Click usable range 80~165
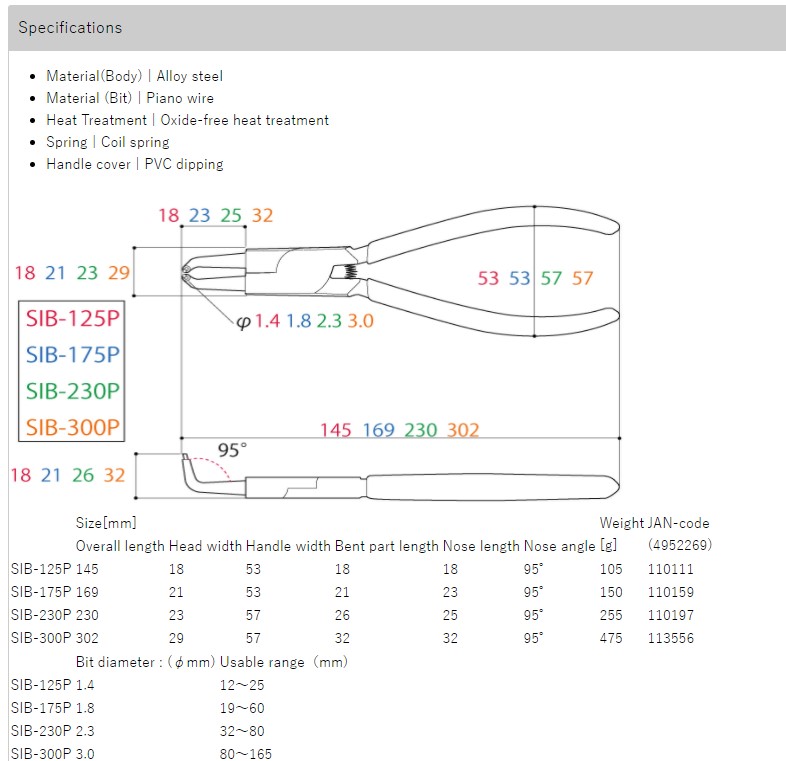 point(246,753)
